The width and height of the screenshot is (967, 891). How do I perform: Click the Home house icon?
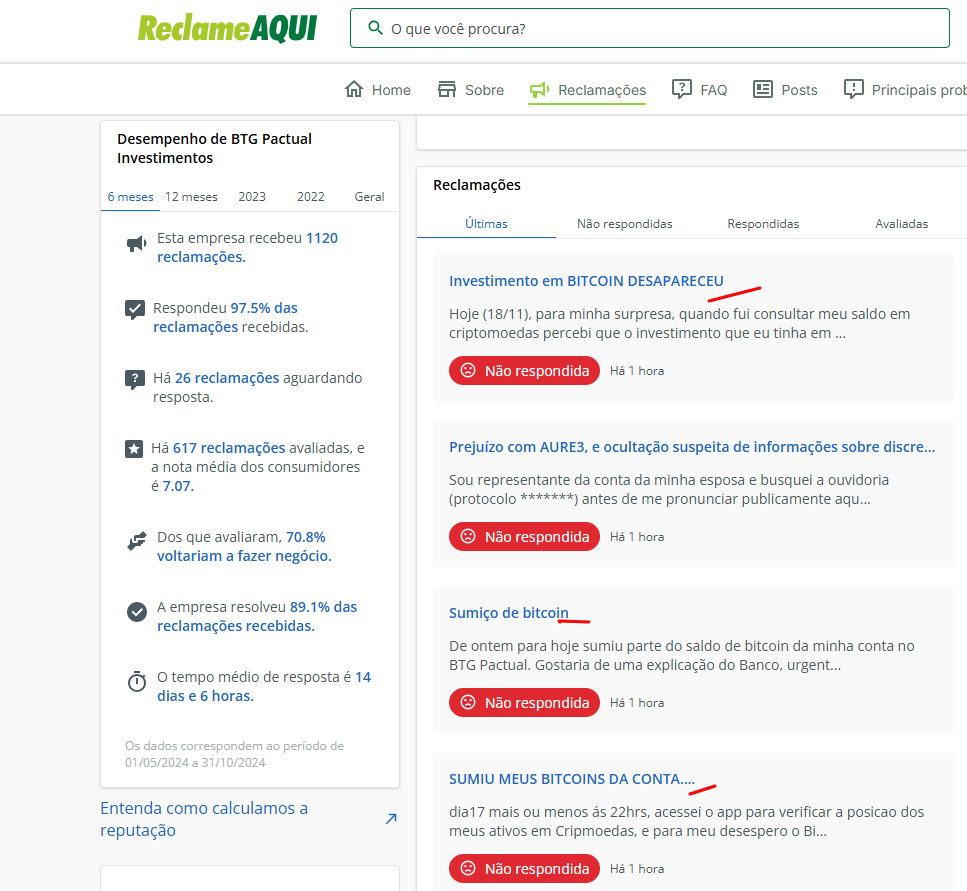(x=354, y=89)
